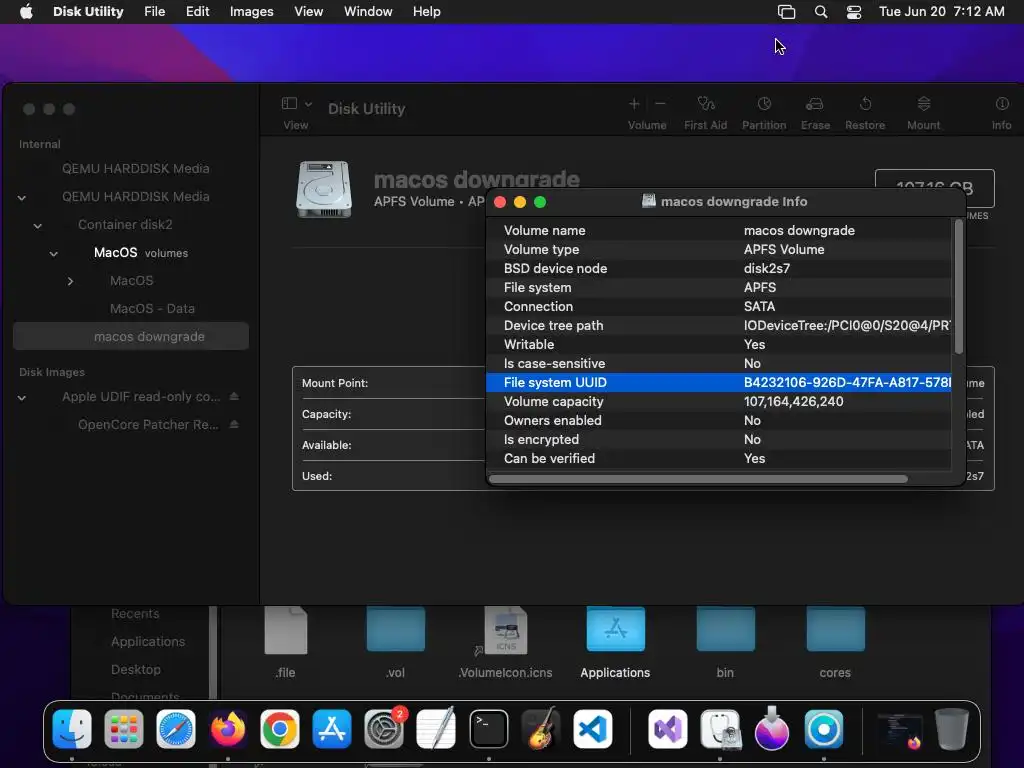Screen dimensions: 1024x768
Task: Open the App Store from the Dock
Action: click(x=332, y=729)
